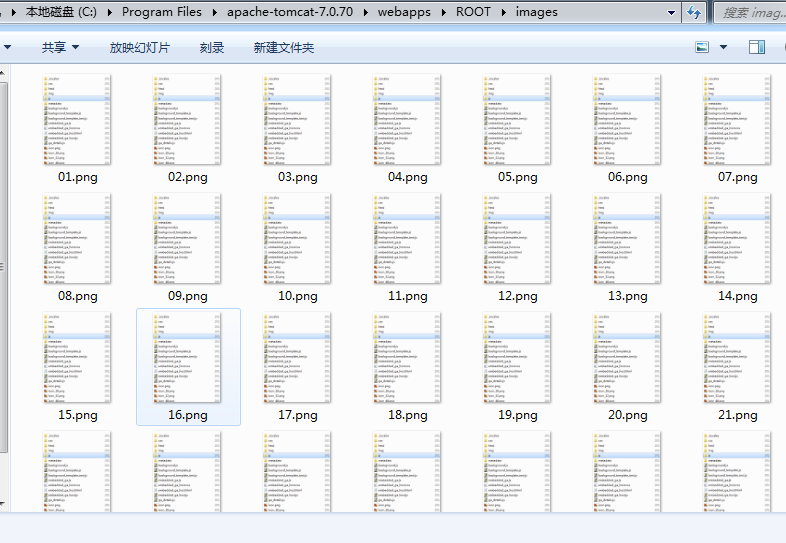Click the left pane scroll down arrow
Screen dimensions: 786x543
click(3, 503)
